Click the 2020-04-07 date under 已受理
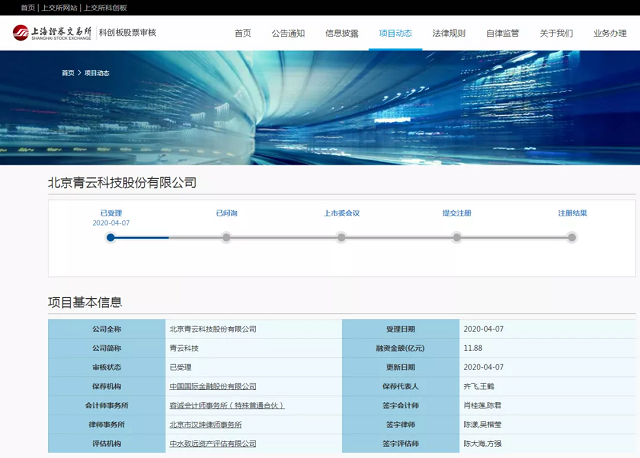 (x=111, y=223)
